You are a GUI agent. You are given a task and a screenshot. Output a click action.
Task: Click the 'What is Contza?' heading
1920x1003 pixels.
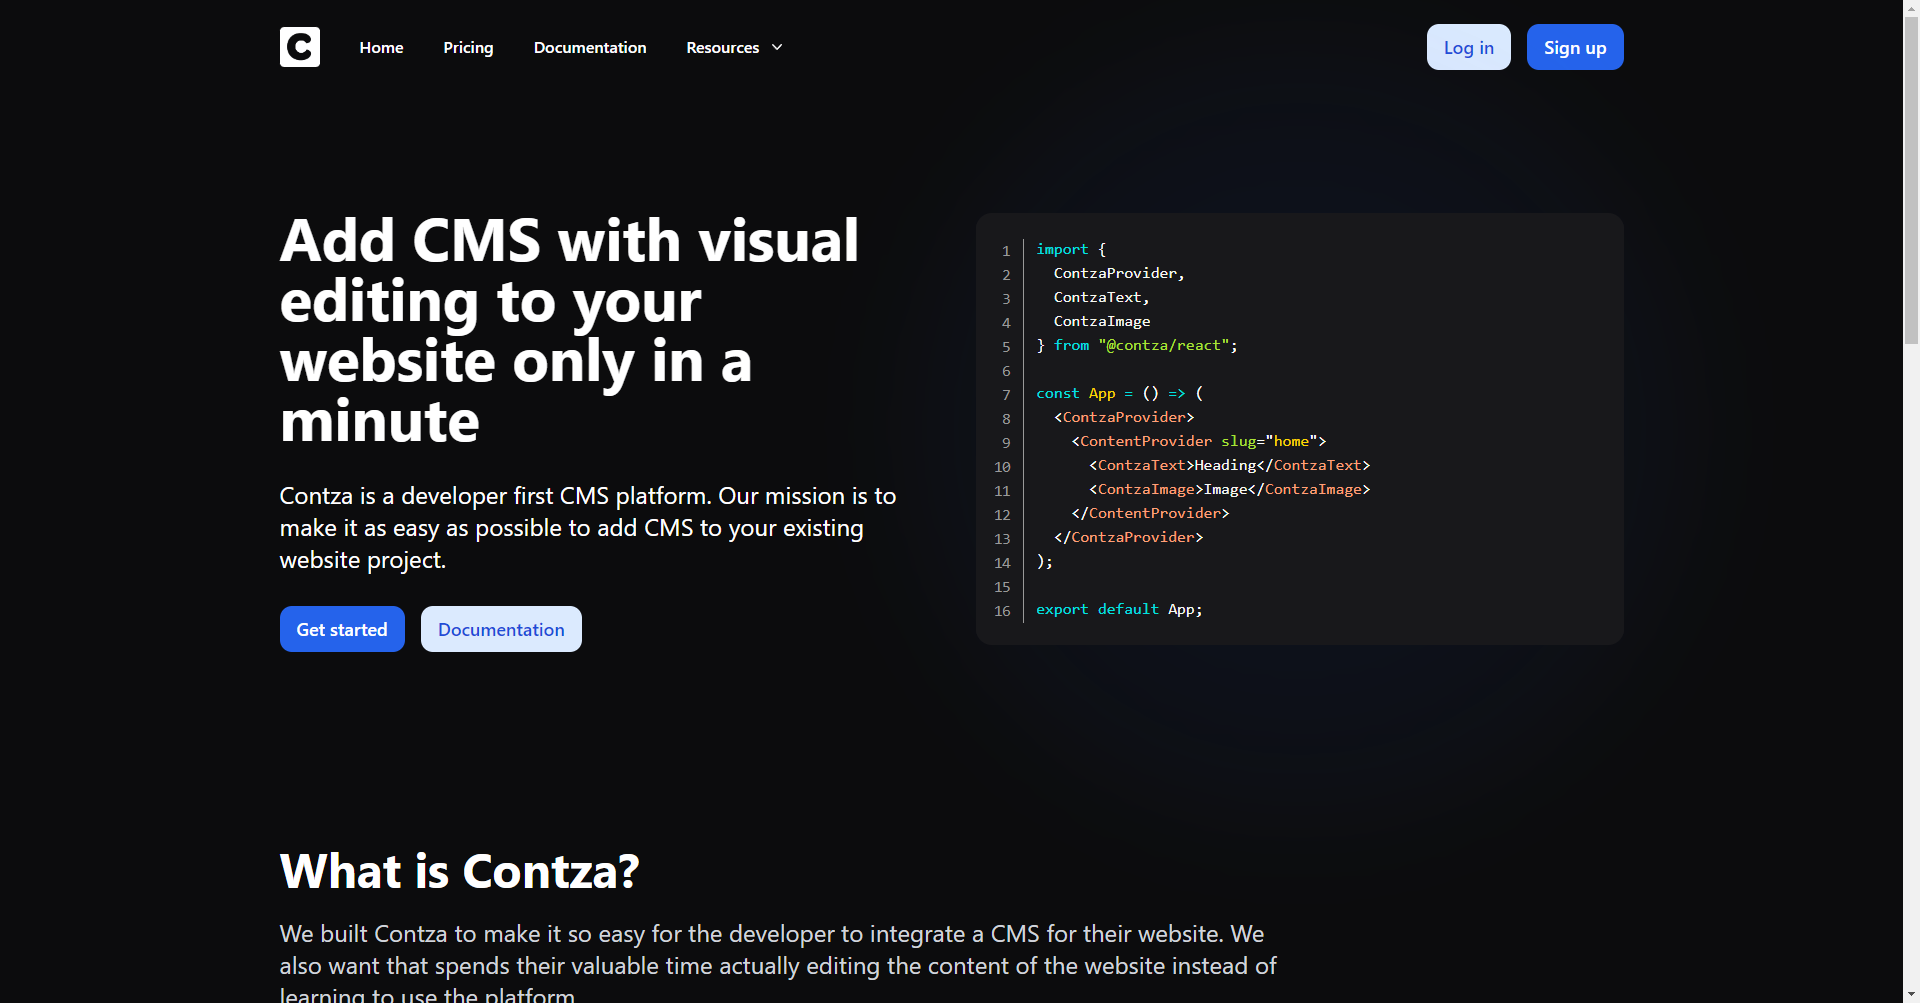(x=459, y=871)
